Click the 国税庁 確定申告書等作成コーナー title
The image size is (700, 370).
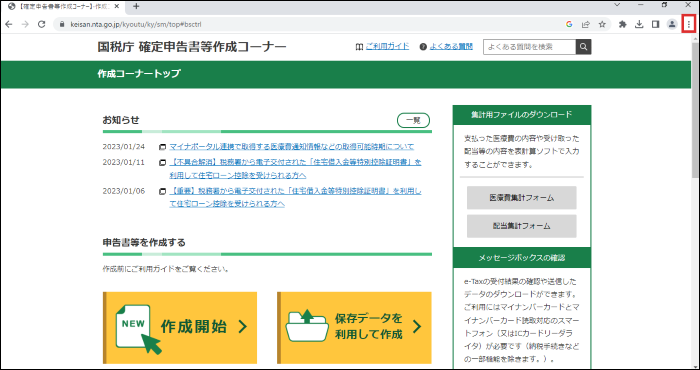(192, 47)
